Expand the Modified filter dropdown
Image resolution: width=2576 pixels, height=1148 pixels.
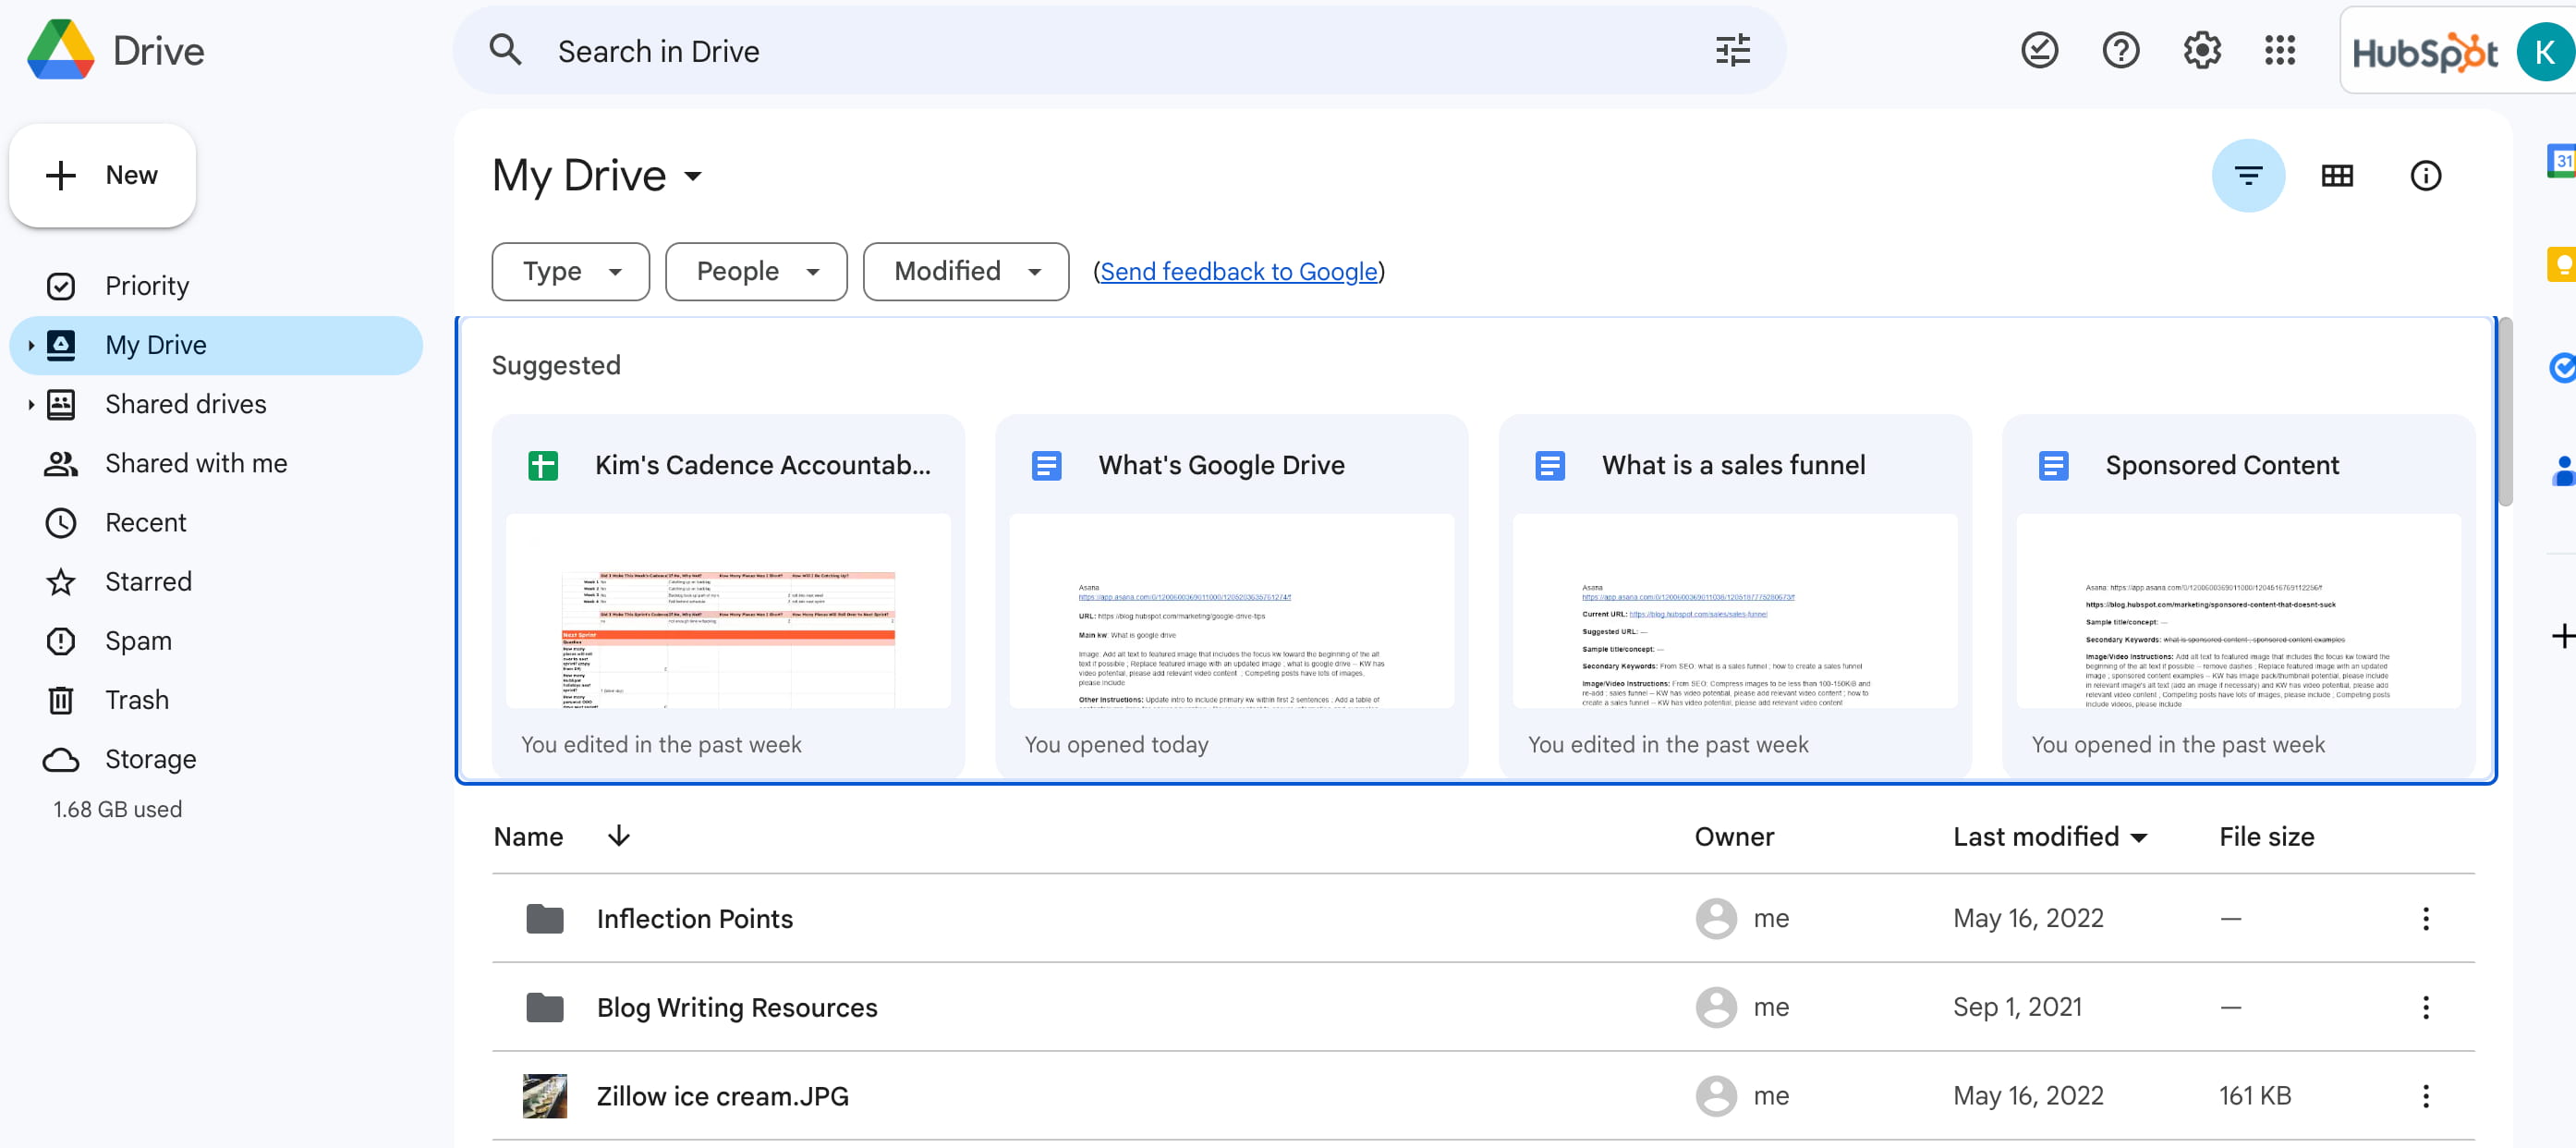point(965,269)
